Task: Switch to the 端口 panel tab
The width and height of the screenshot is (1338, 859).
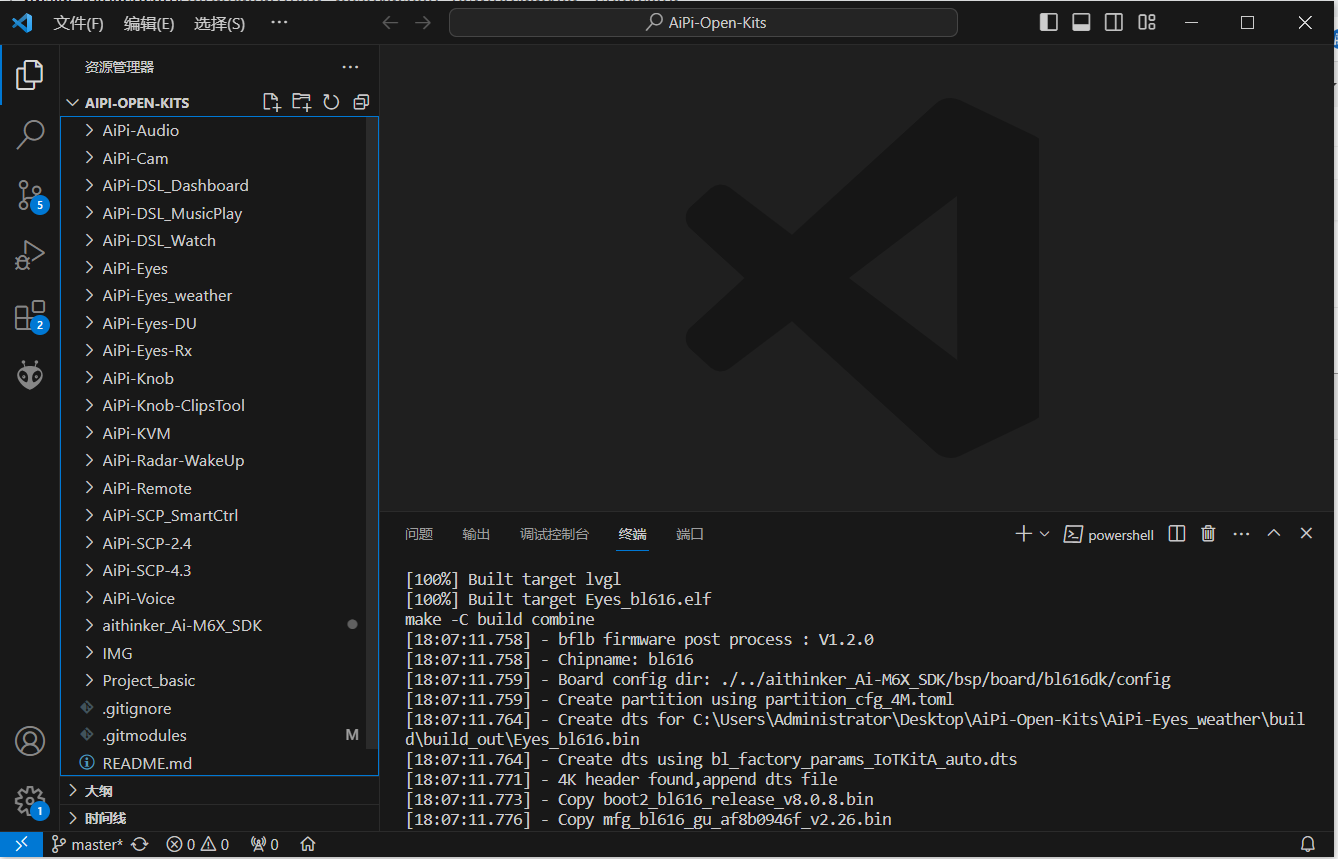Action: 690,534
